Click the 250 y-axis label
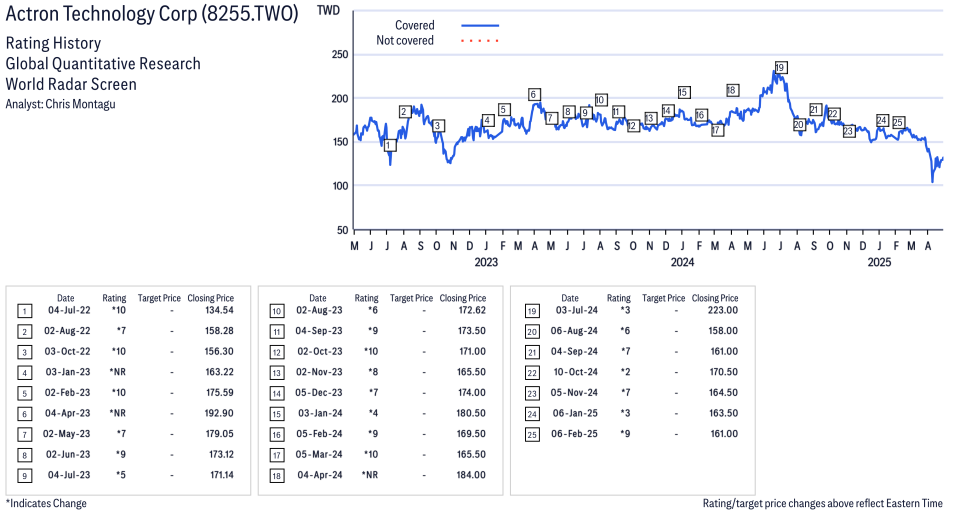Viewport: 954px width, 510px height. 341,54
